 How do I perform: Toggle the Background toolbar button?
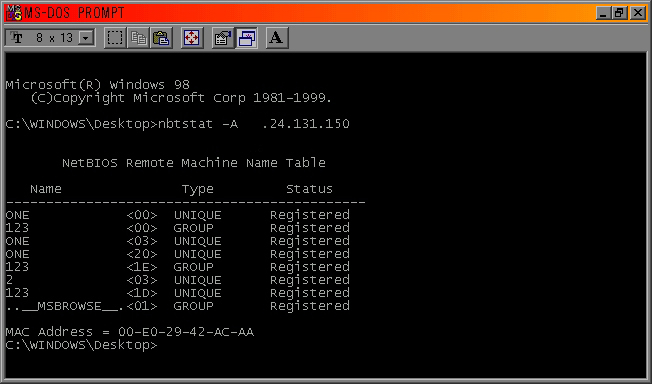point(247,38)
